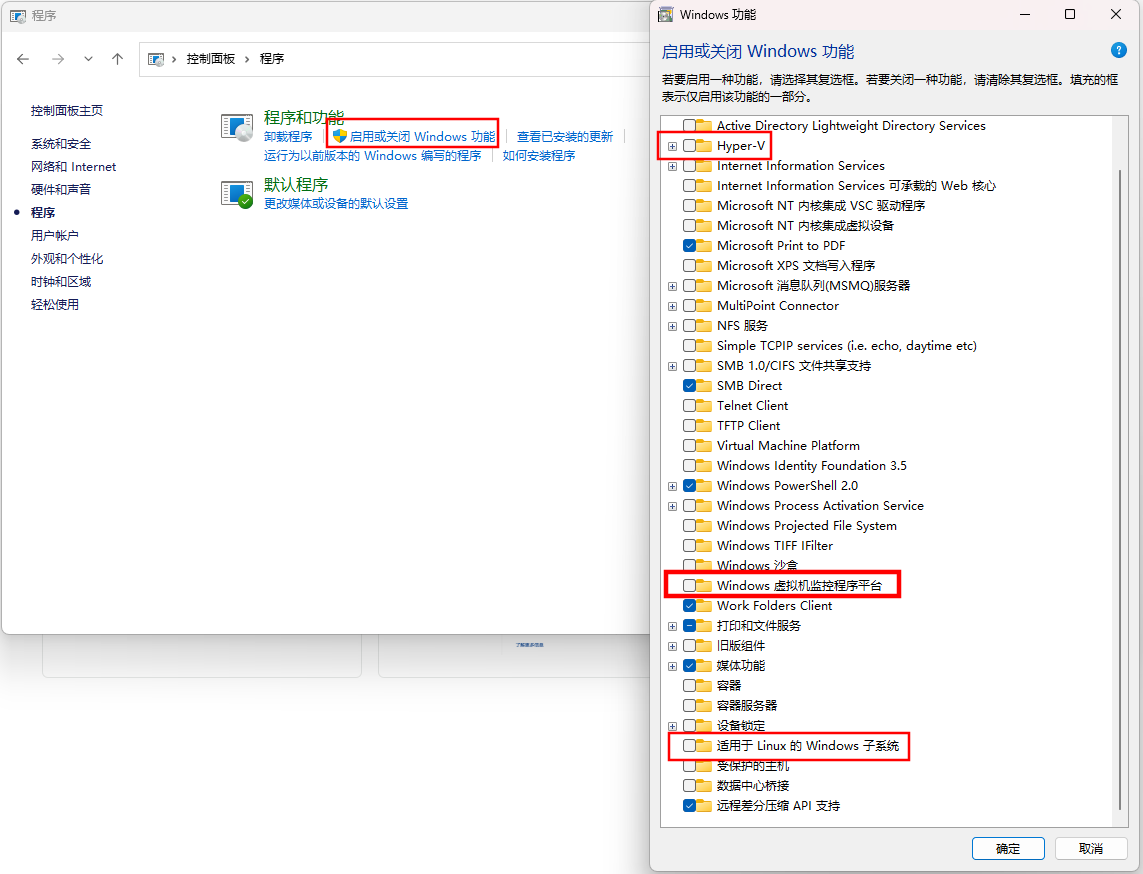Open the 卸载程序 link
Viewport: 1143px width, 874px height.
pyautogui.click(x=288, y=137)
